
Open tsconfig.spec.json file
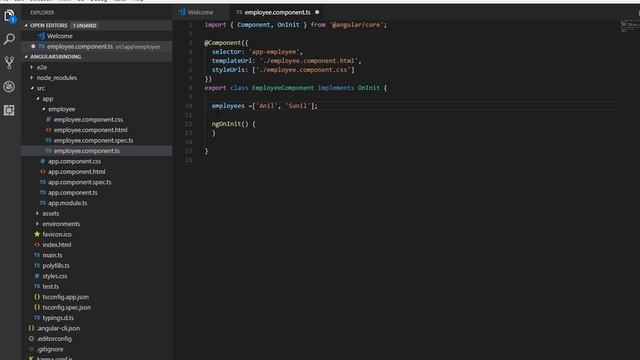tap(97, 308)
